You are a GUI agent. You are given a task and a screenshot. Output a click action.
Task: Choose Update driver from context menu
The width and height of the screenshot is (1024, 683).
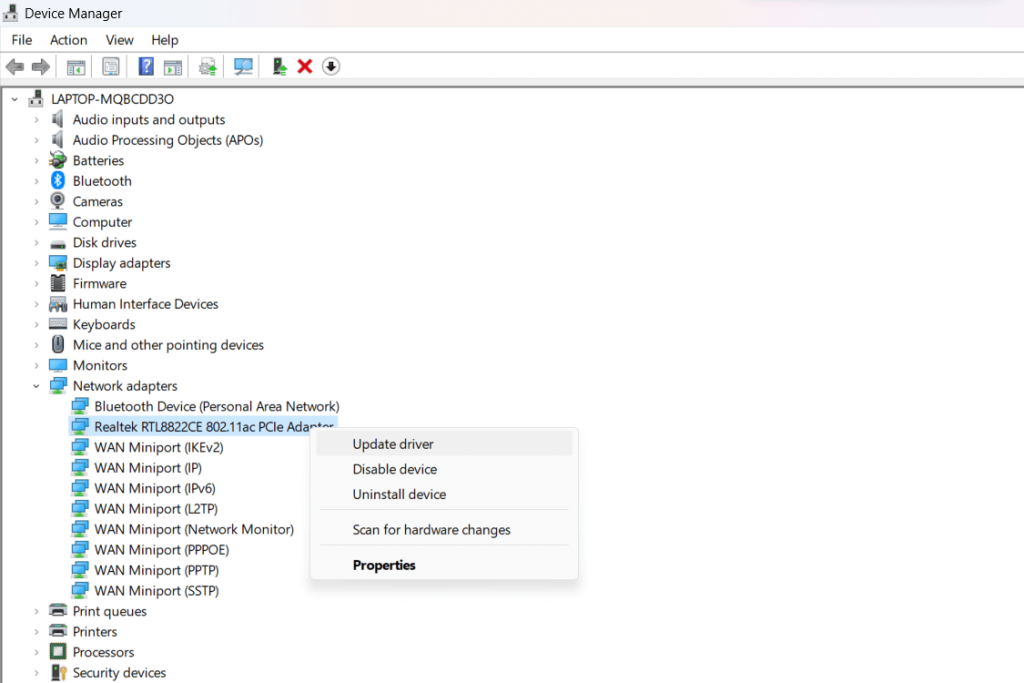click(x=393, y=444)
